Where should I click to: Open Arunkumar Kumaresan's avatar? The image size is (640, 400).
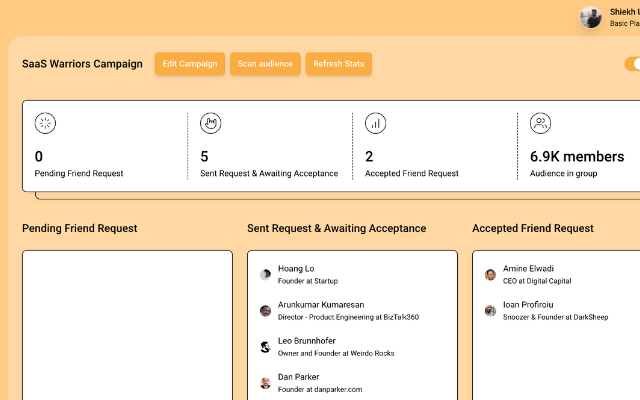pos(265,311)
